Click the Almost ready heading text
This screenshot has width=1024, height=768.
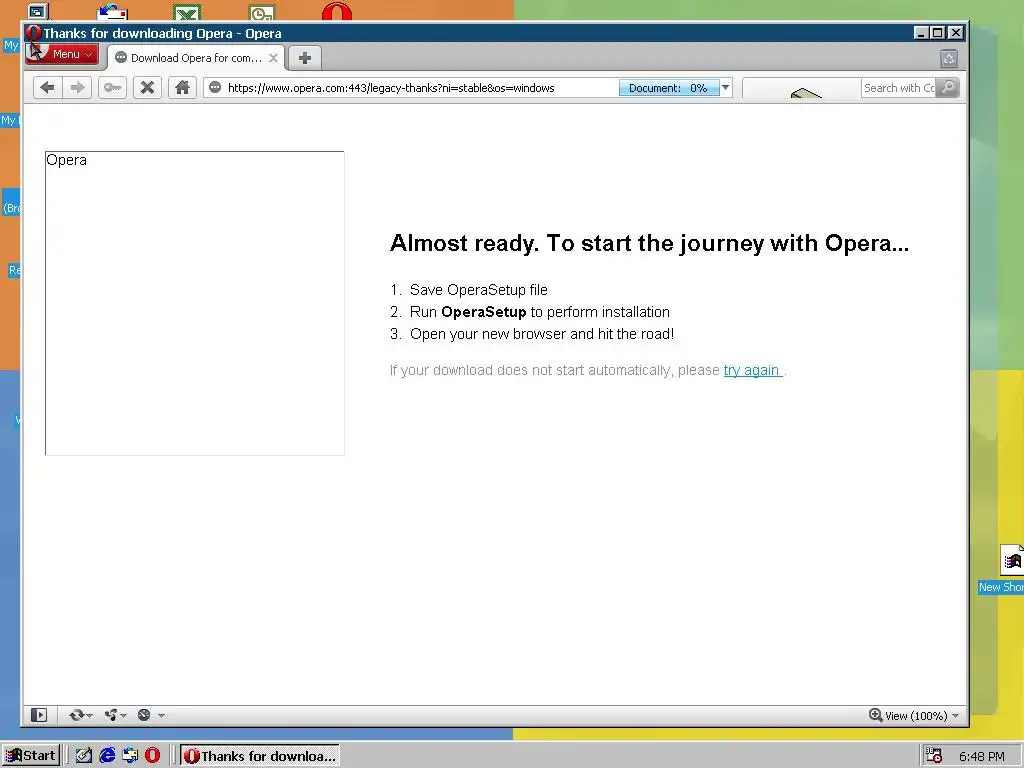(649, 243)
